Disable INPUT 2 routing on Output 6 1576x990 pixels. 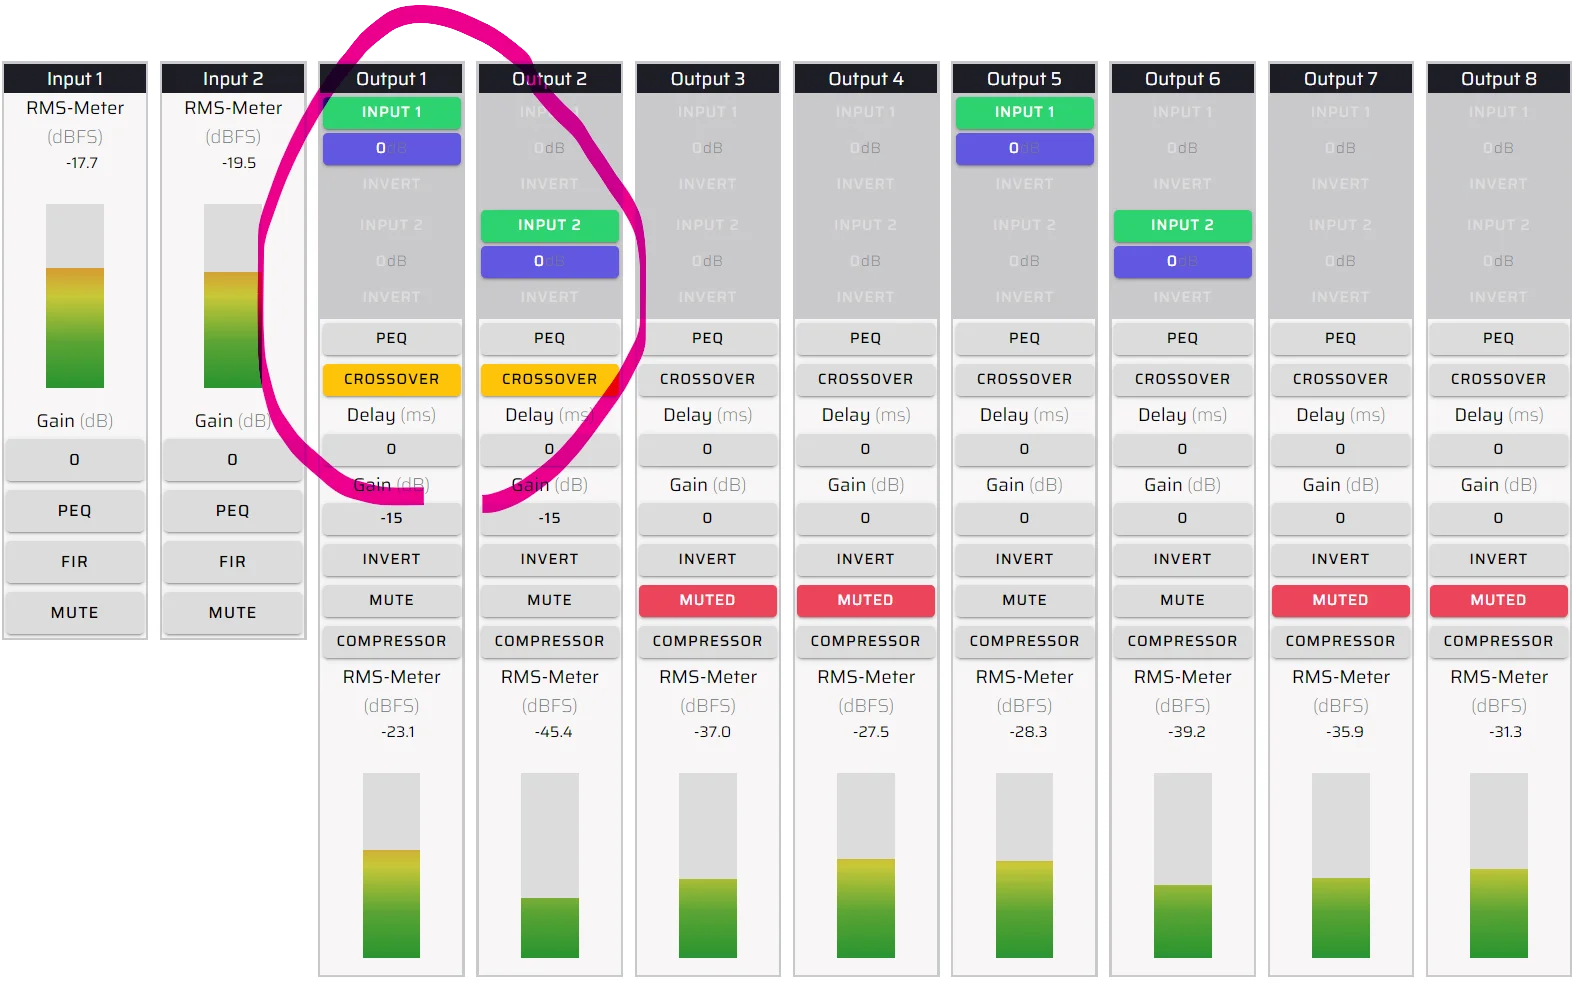[x=1182, y=225]
